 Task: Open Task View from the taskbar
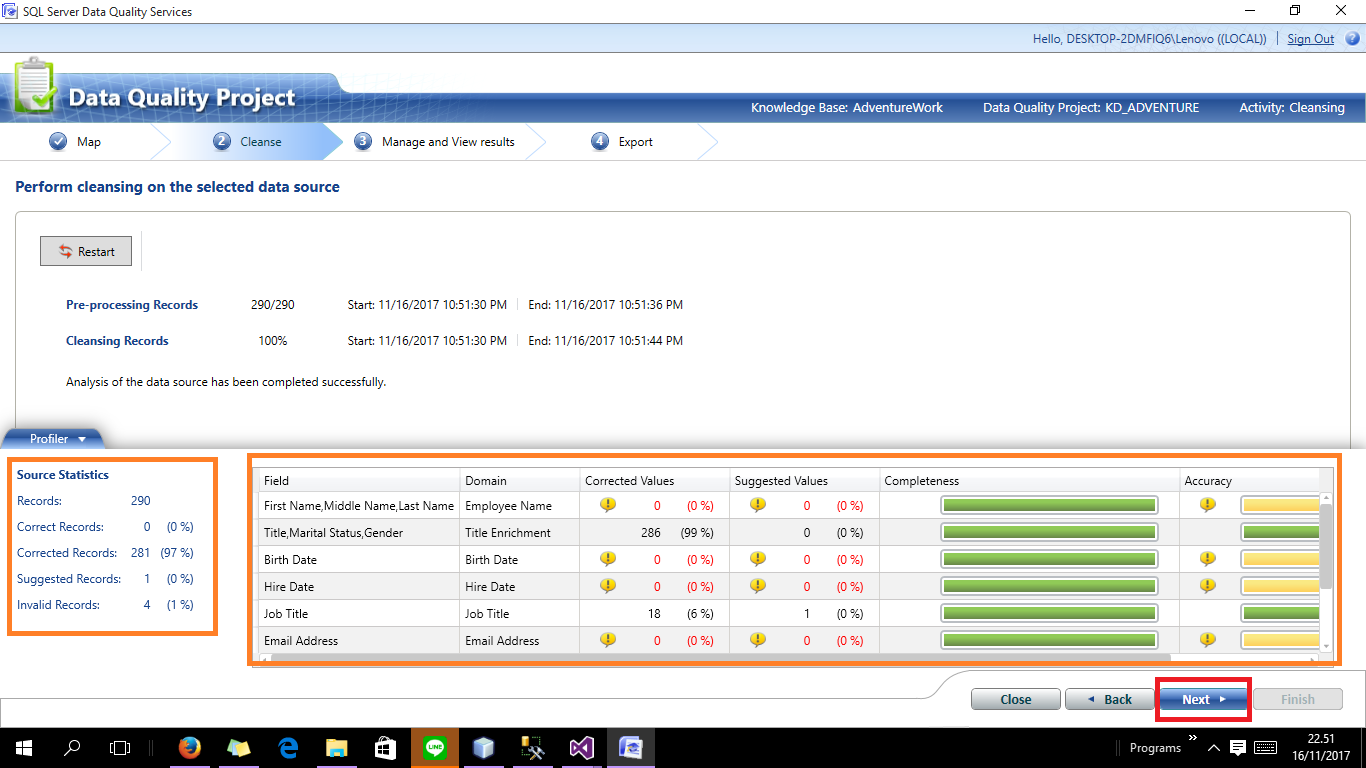click(x=120, y=747)
